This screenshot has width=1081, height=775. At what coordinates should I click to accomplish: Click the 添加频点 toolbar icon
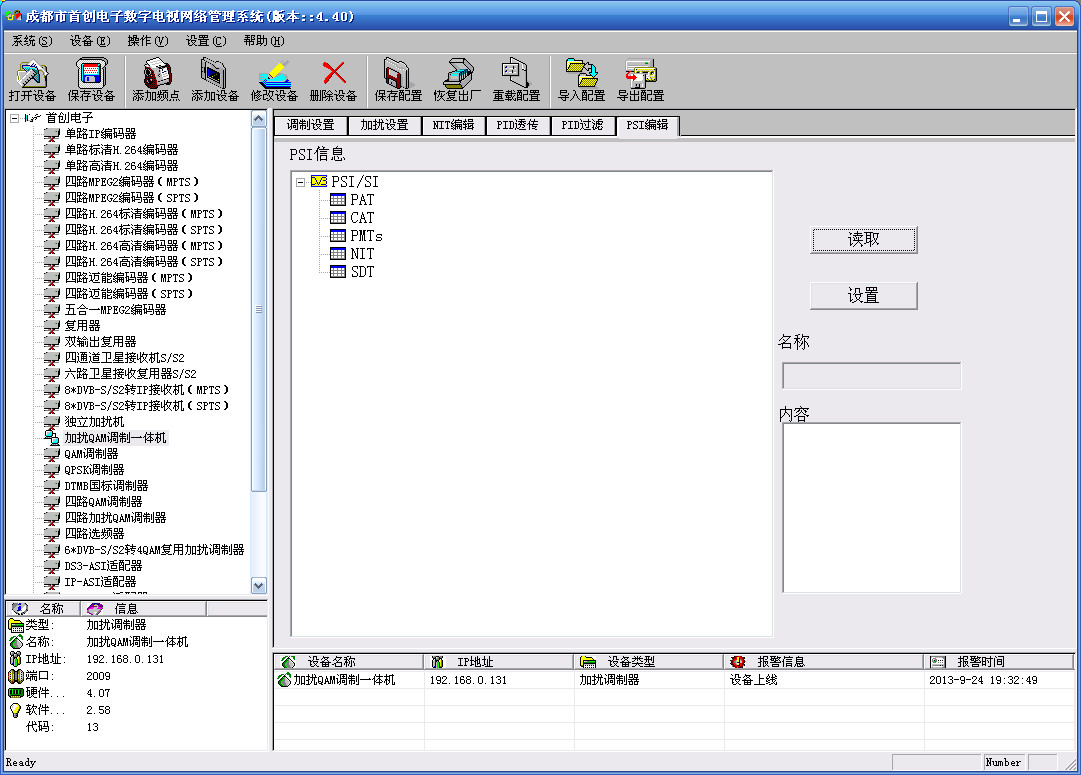tap(156, 74)
